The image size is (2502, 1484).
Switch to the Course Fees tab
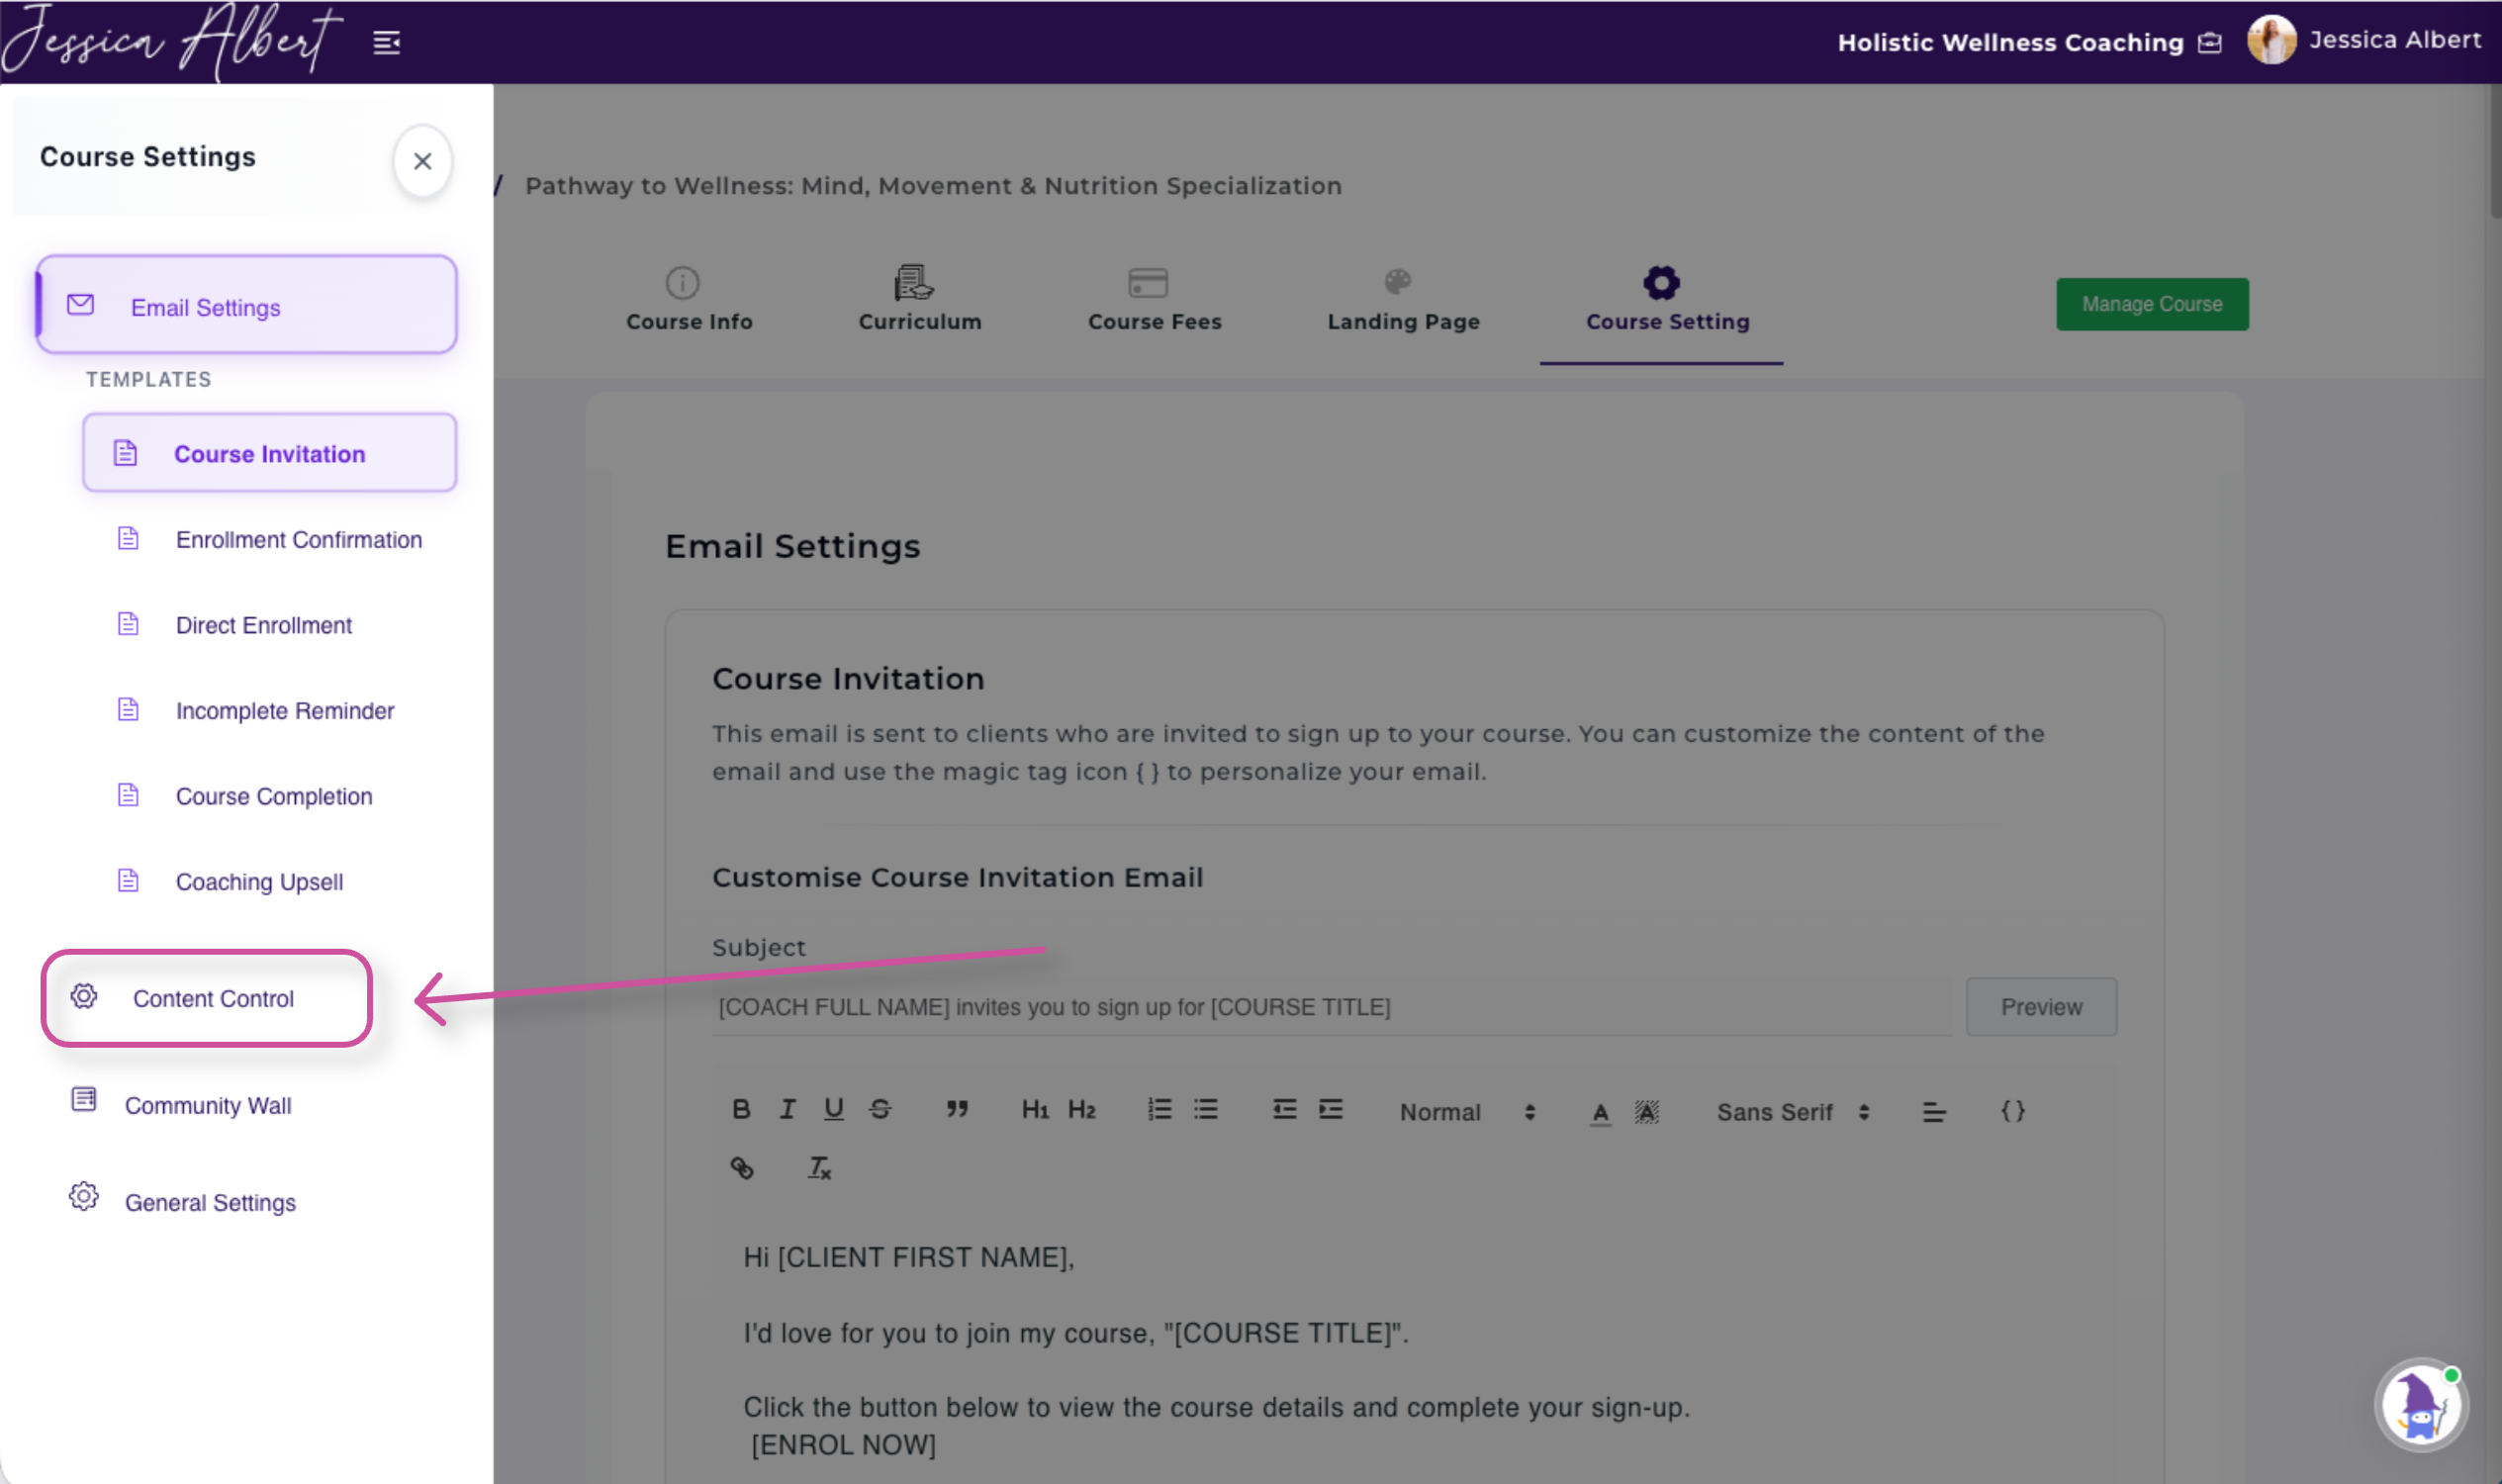1154,299
